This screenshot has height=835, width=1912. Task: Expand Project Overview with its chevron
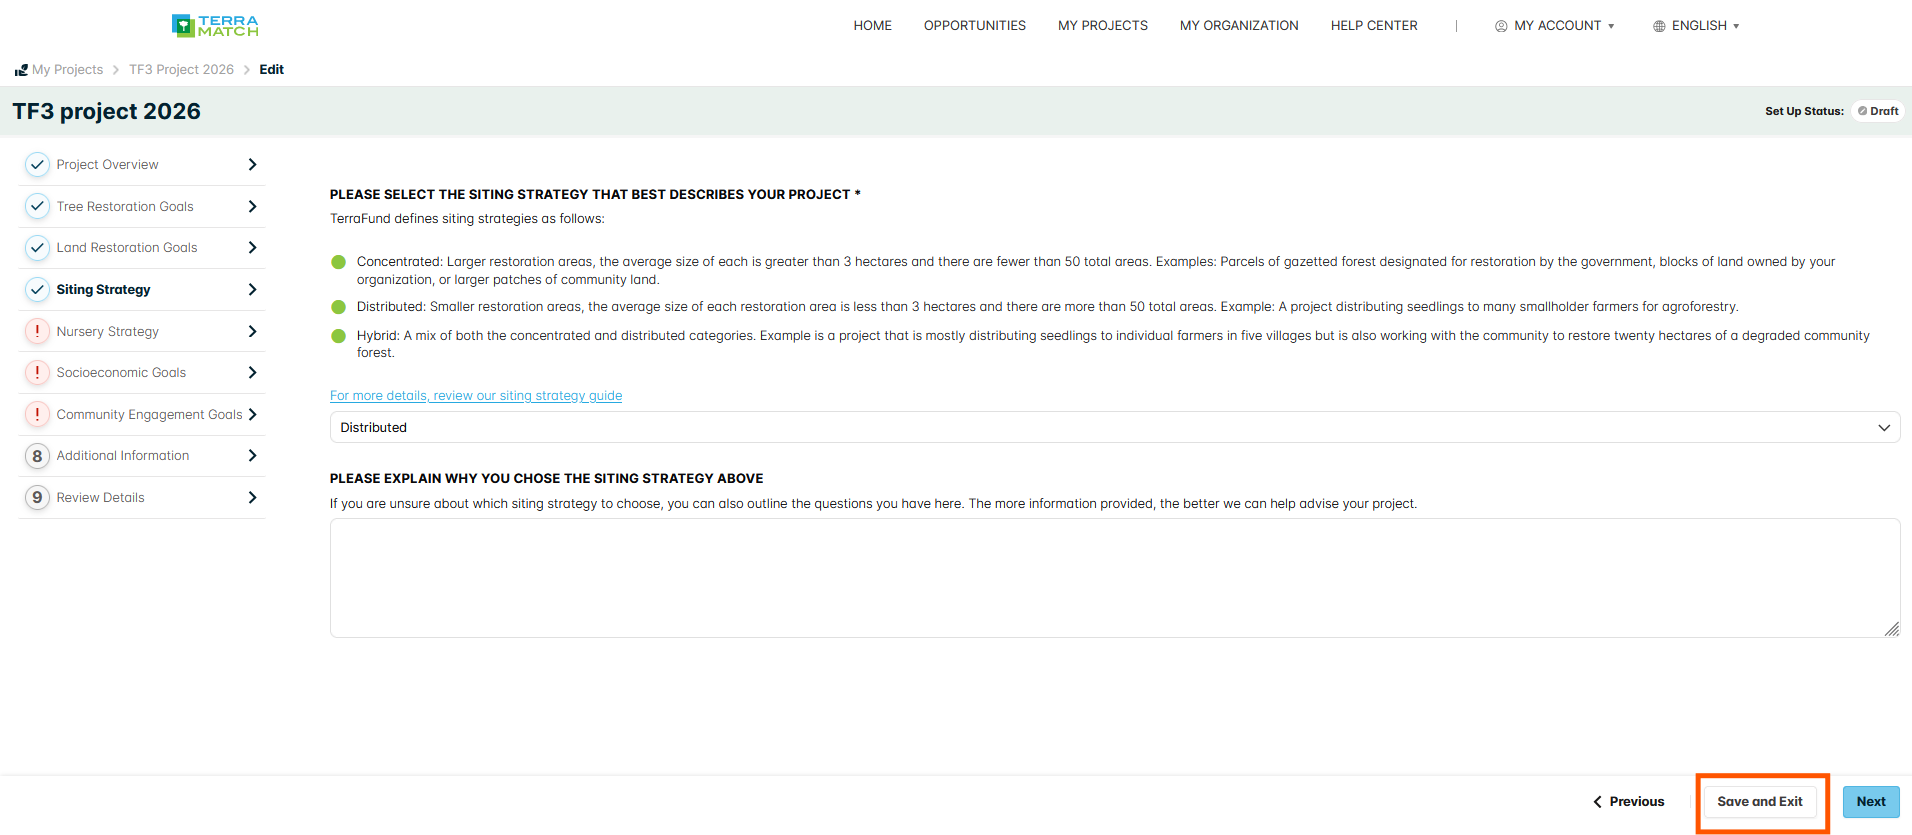pyautogui.click(x=252, y=164)
